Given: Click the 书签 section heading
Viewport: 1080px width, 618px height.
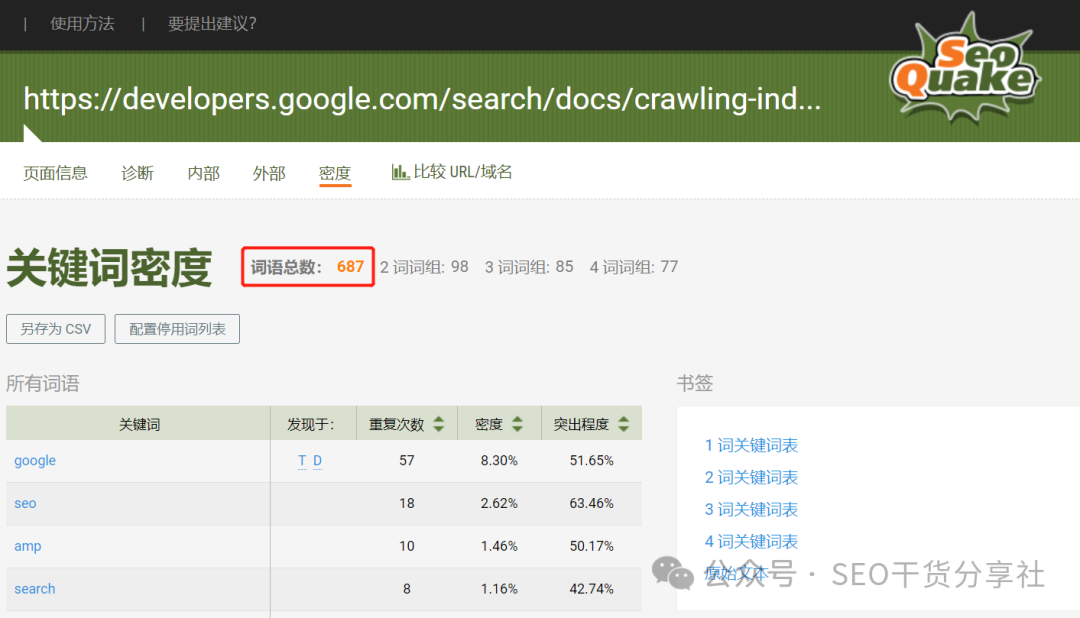Looking at the screenshot, I should click(694, 382).
